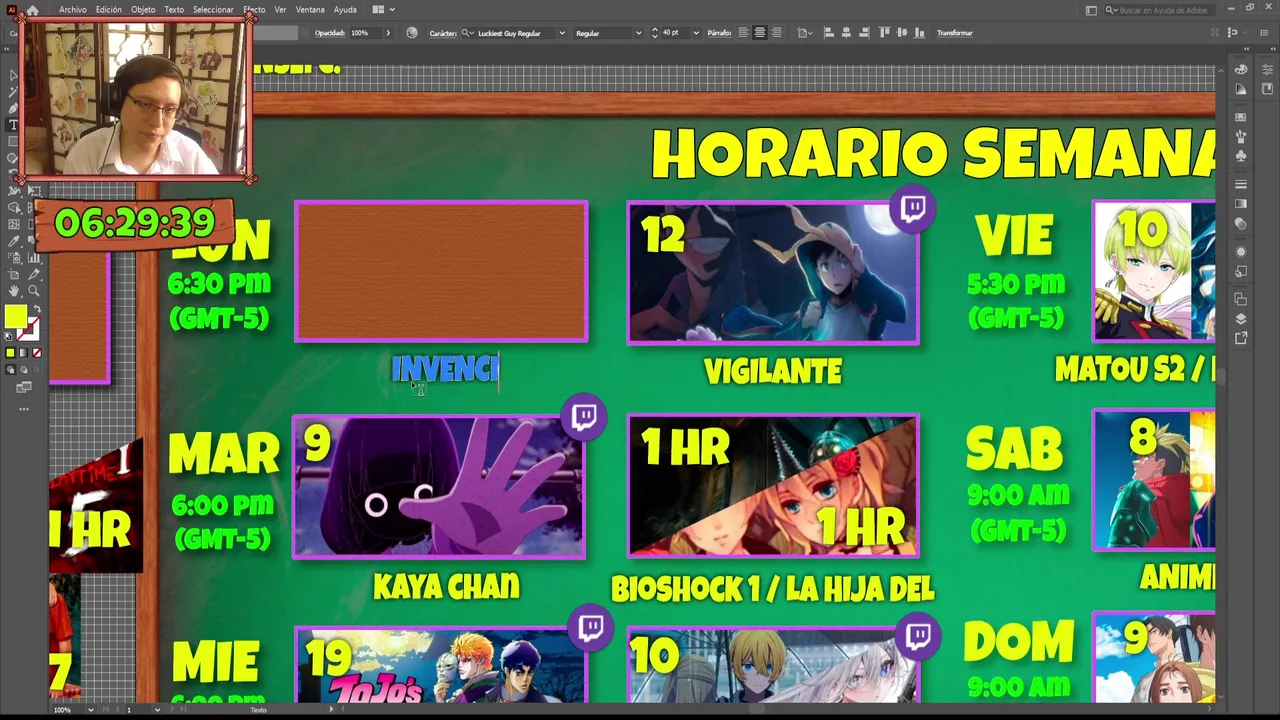Enable Draw Normal mode
The image size is (1280, 720).
pyautogui.click(x=10, y=370)
